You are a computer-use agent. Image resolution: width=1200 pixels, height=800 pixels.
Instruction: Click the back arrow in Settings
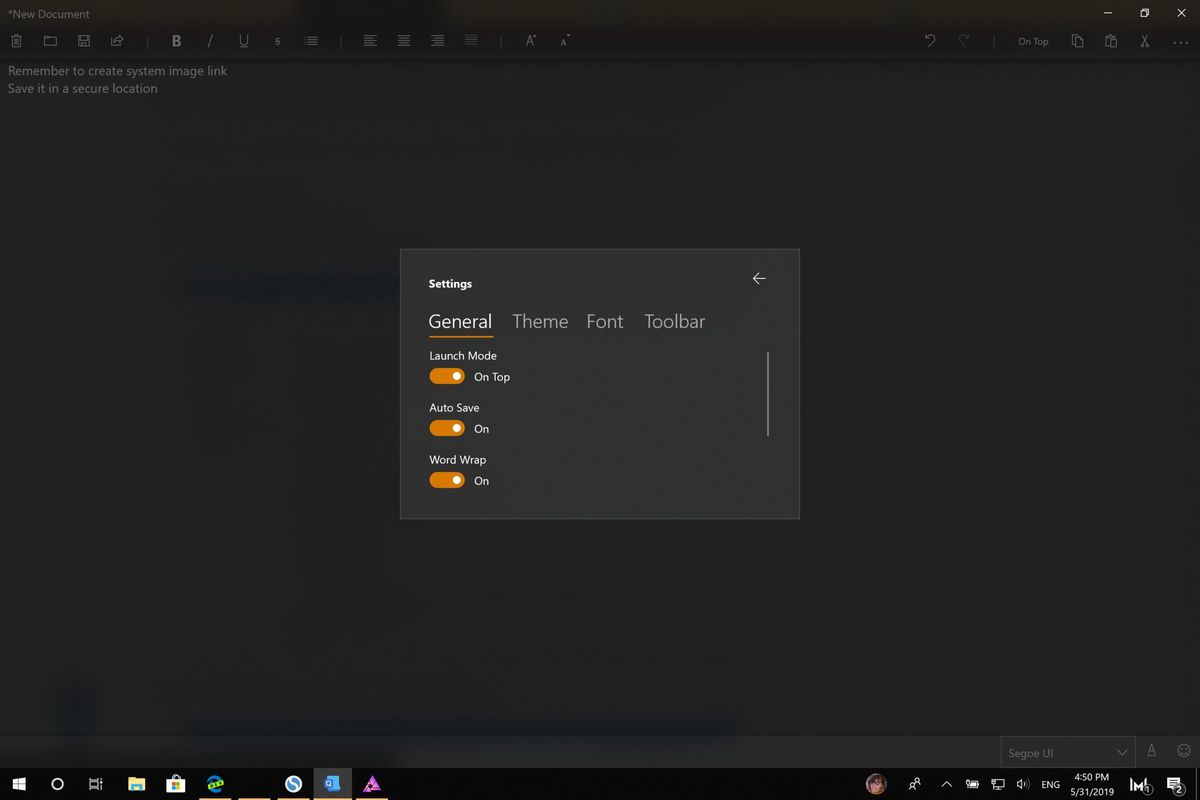coord(758,278)
